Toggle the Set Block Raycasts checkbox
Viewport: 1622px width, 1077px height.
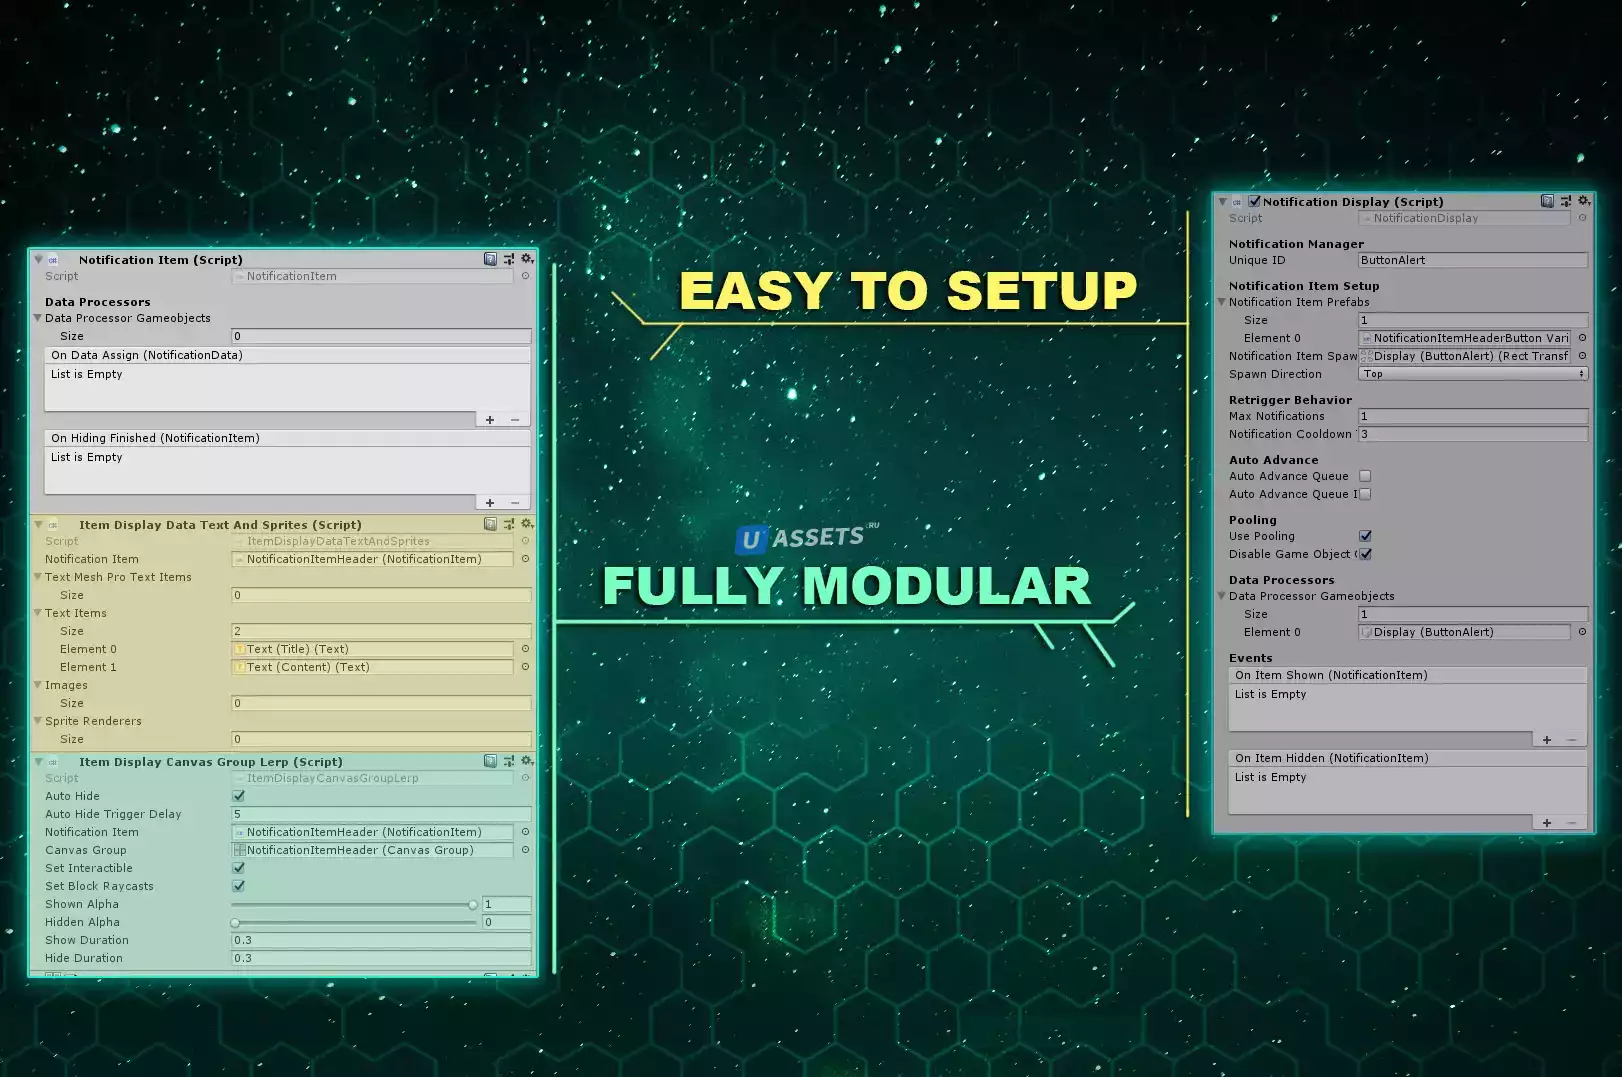239,886
